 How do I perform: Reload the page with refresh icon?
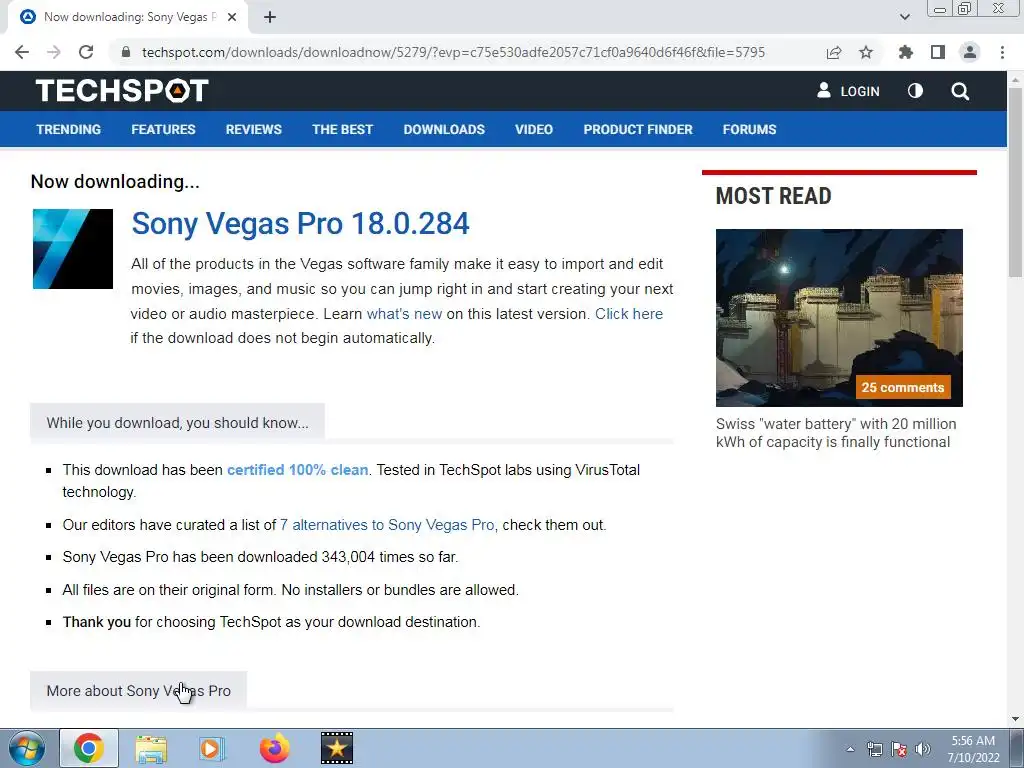click(x=86, y=52)
